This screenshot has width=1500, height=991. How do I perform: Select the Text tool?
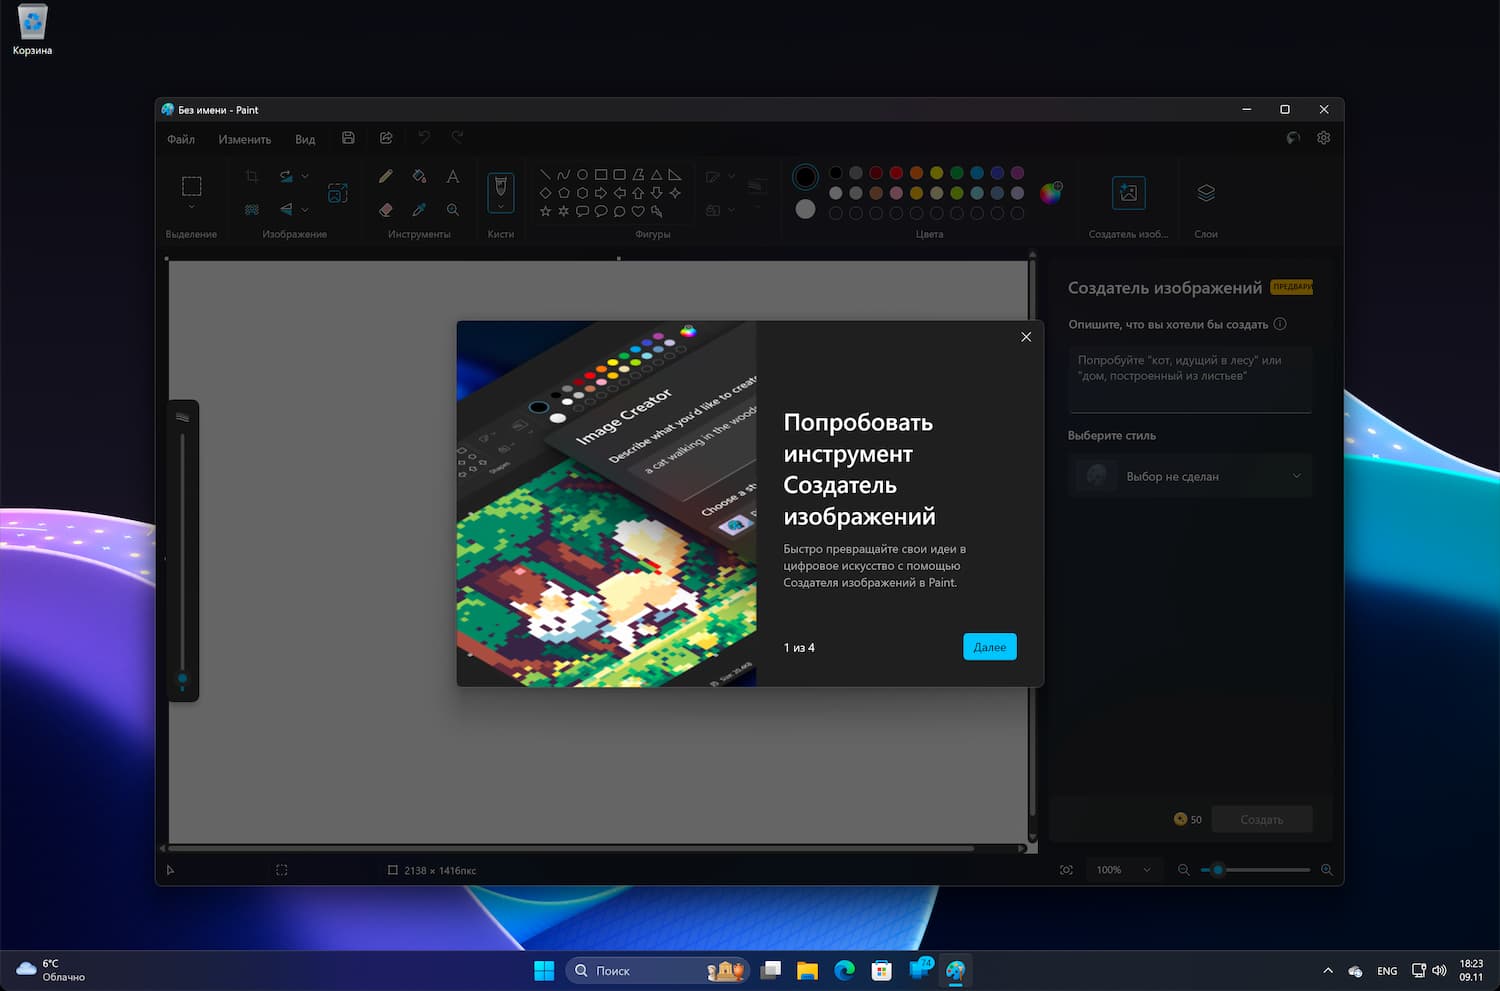pyautogui.click(x=453, y=176)
